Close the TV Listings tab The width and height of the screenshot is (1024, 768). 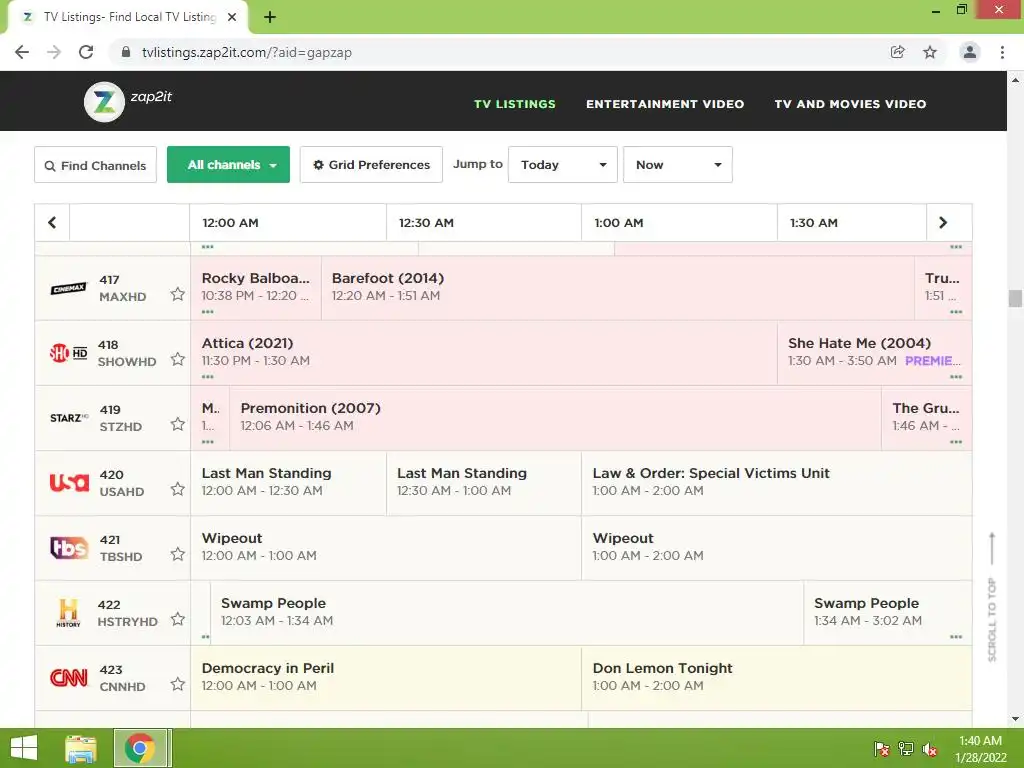pos(232,17)
